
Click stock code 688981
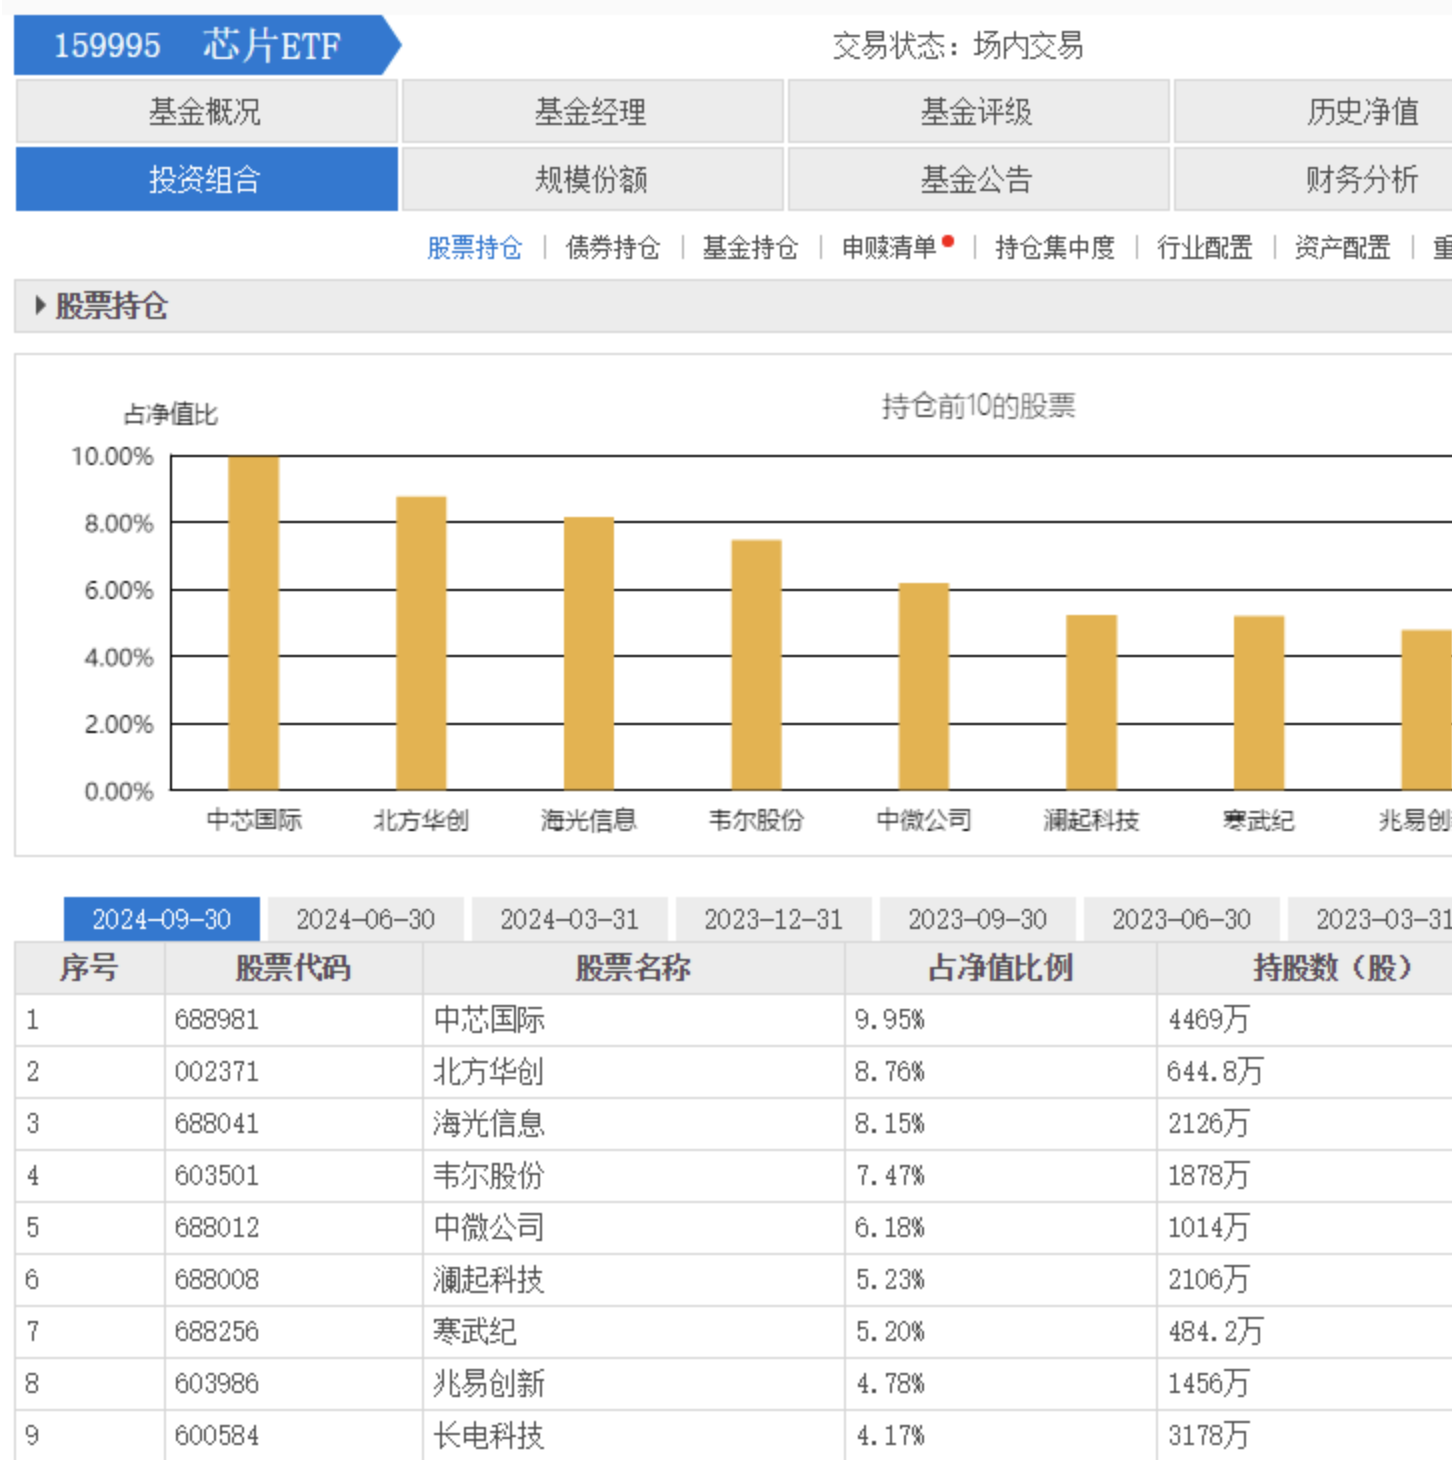(217, 1020)
